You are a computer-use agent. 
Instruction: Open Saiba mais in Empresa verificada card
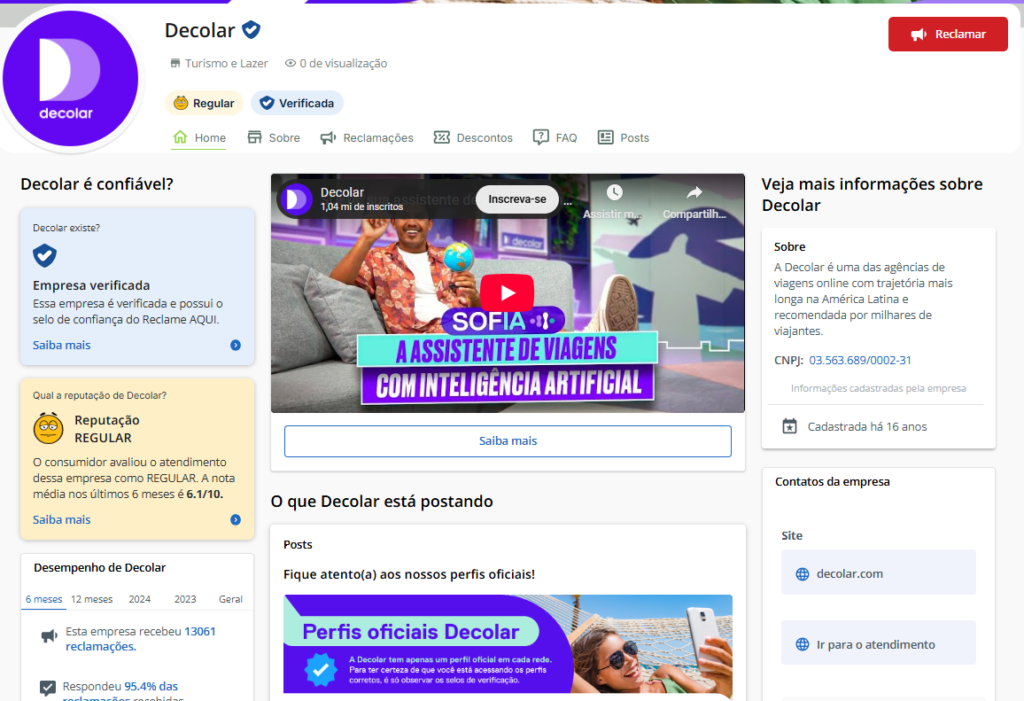click(x=62, y=345)
